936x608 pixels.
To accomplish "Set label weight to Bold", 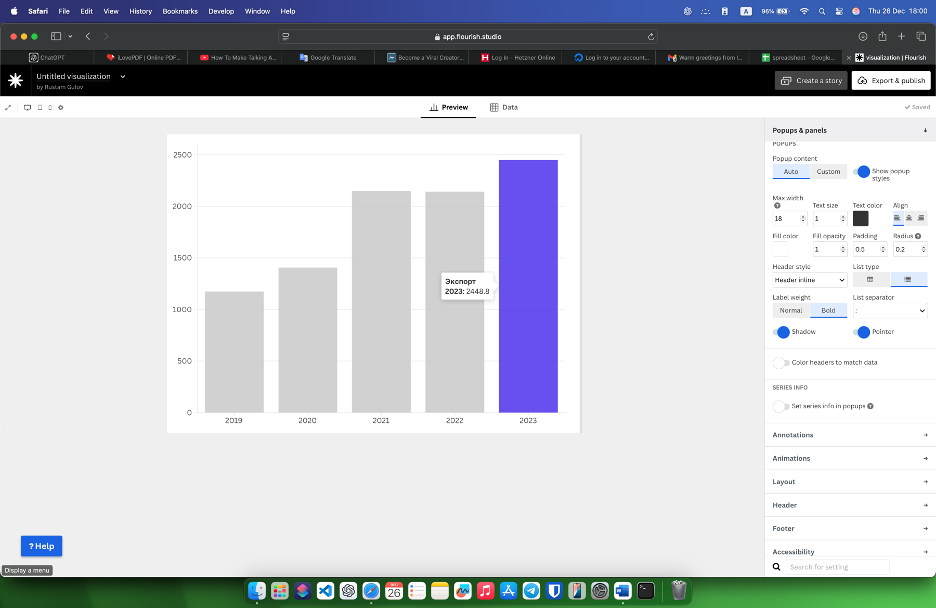I will click(829, 310).
